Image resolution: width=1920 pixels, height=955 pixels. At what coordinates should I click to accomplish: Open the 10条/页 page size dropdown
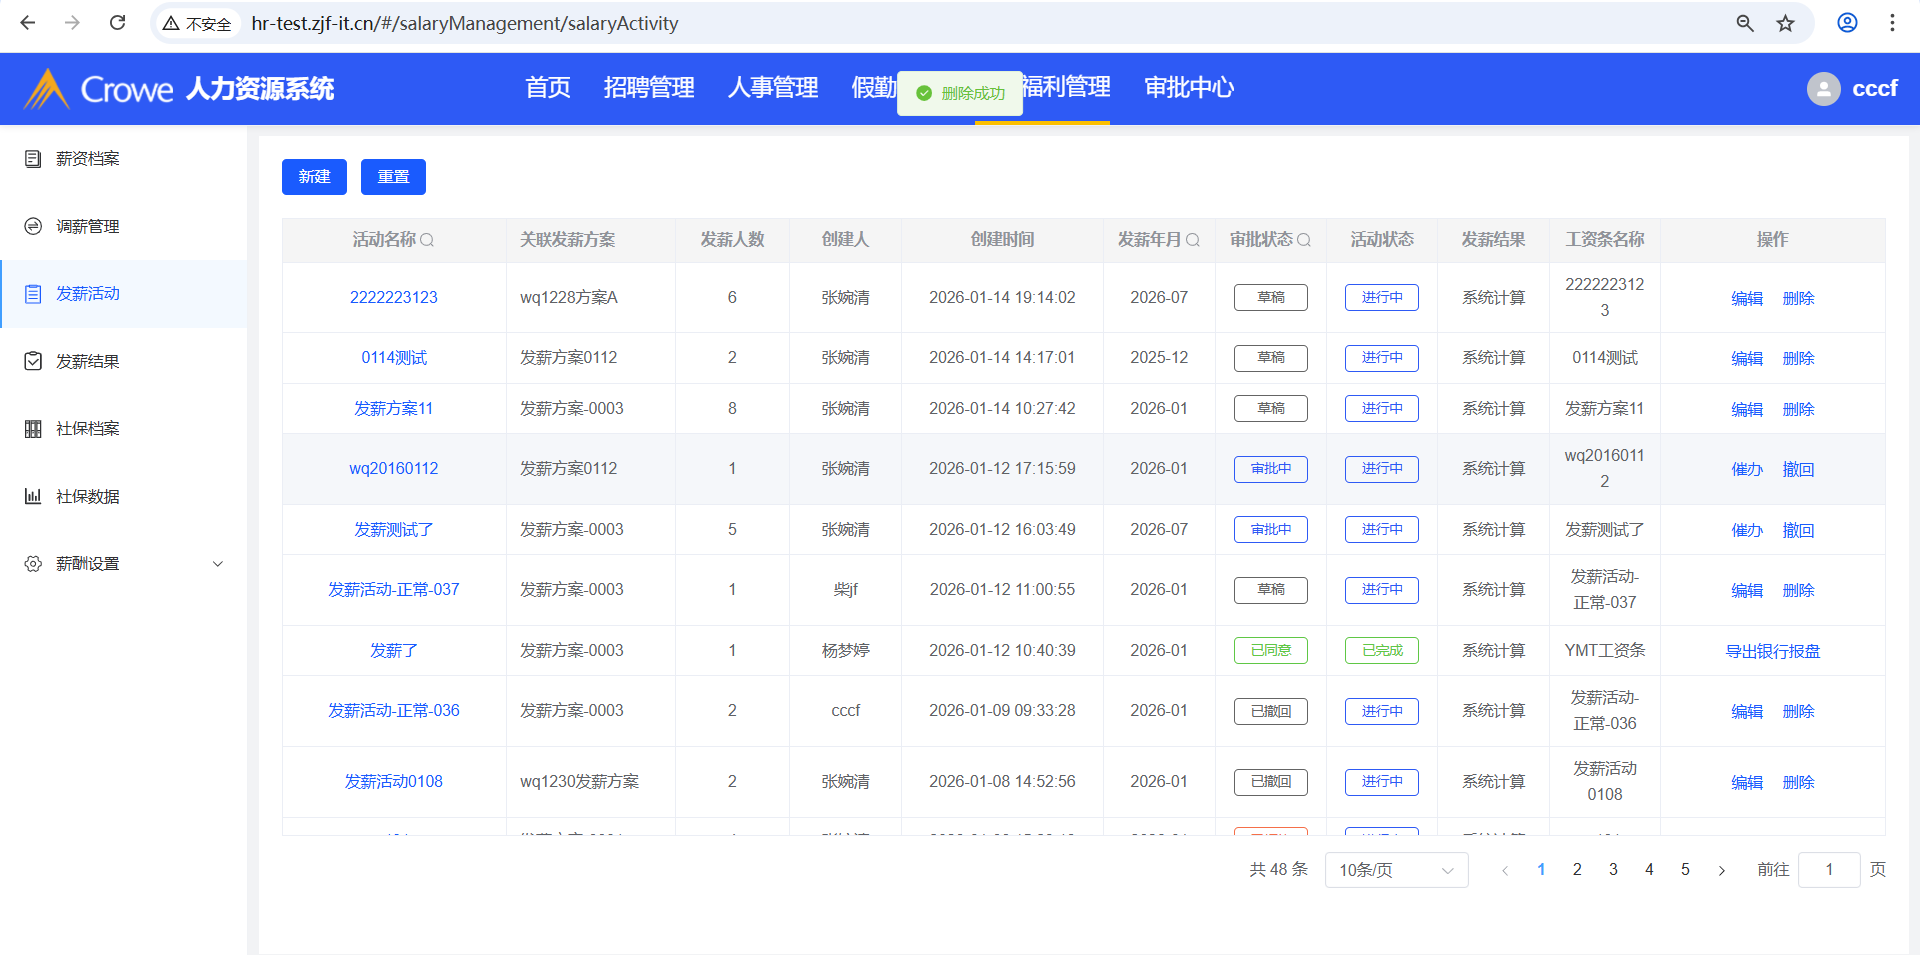pos(1396,870)
